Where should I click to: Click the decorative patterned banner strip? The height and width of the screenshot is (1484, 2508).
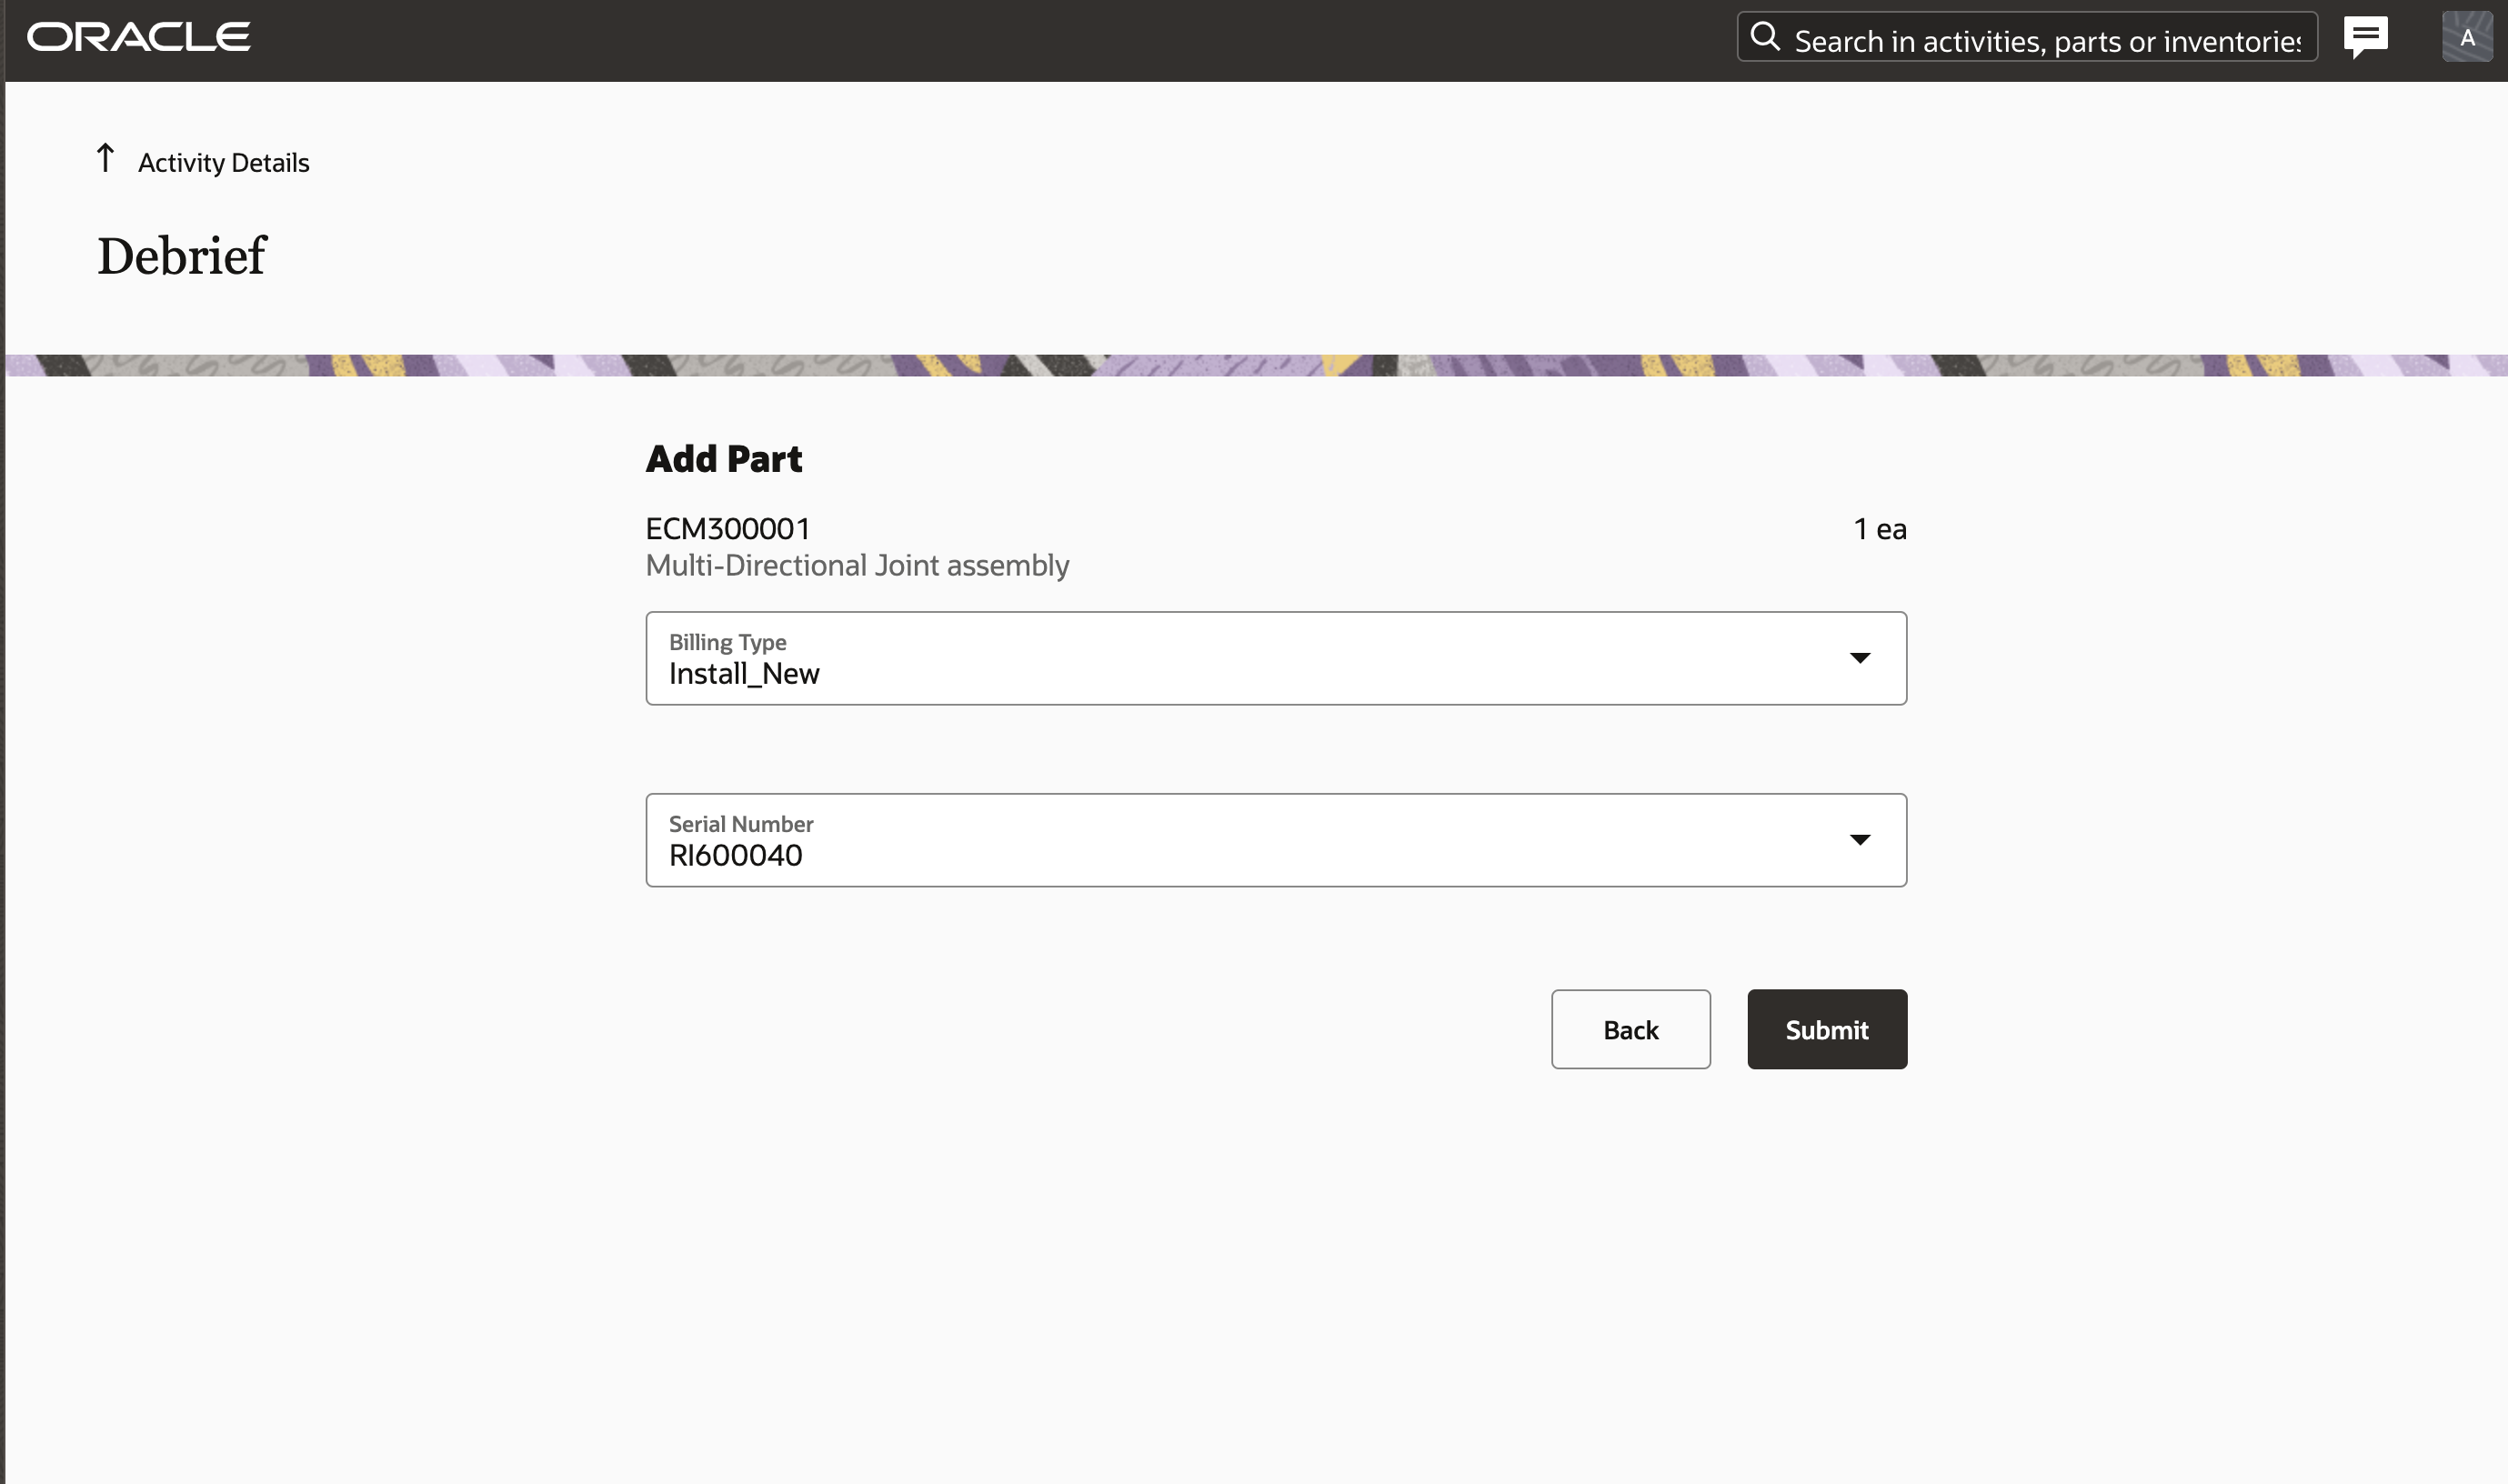point(1254,366)
